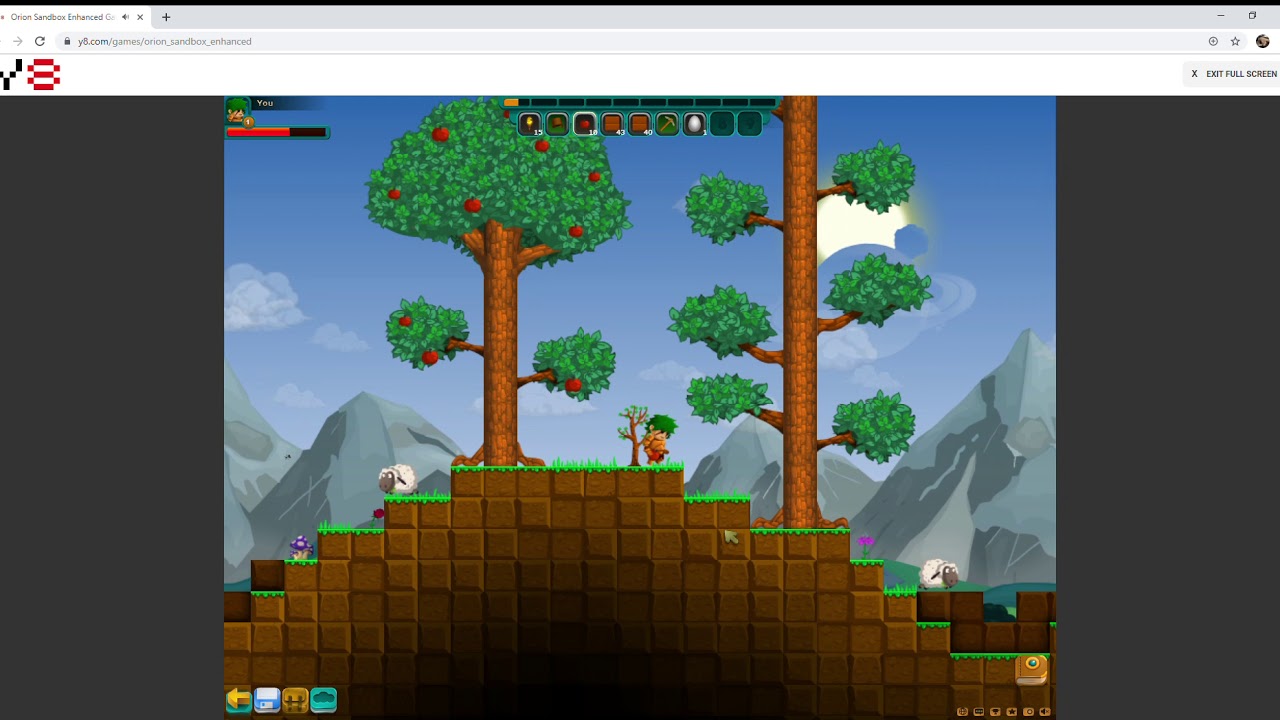
Task: Close the Orion Sandbox Enhanced tab
Action: tap(140, 17)
